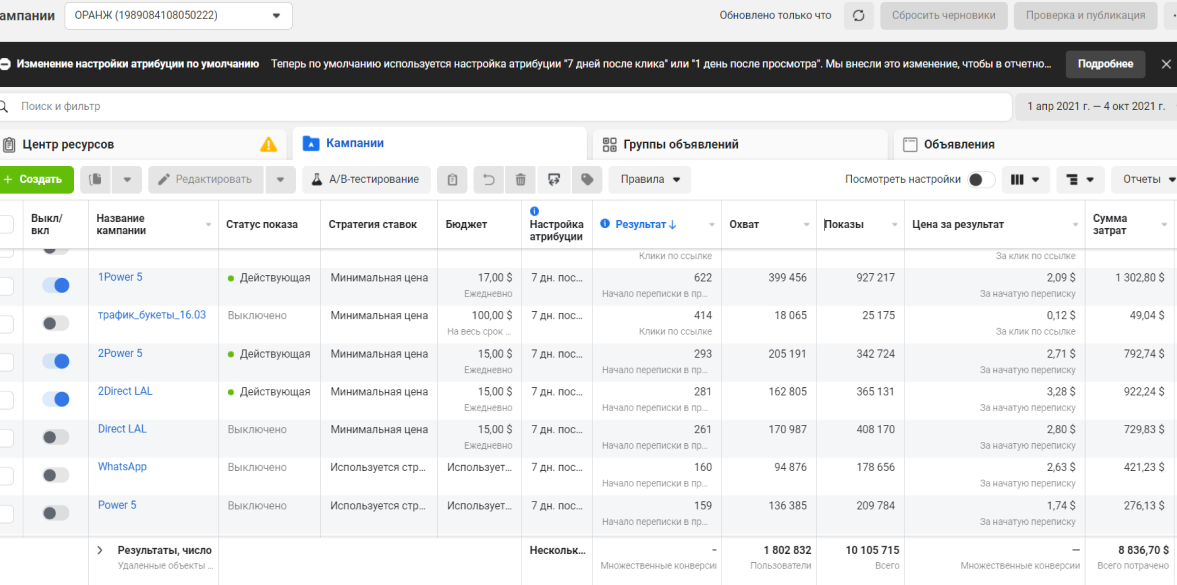Sort by Результат column header
Screen dimensions: 1177x585
[646, 224]
